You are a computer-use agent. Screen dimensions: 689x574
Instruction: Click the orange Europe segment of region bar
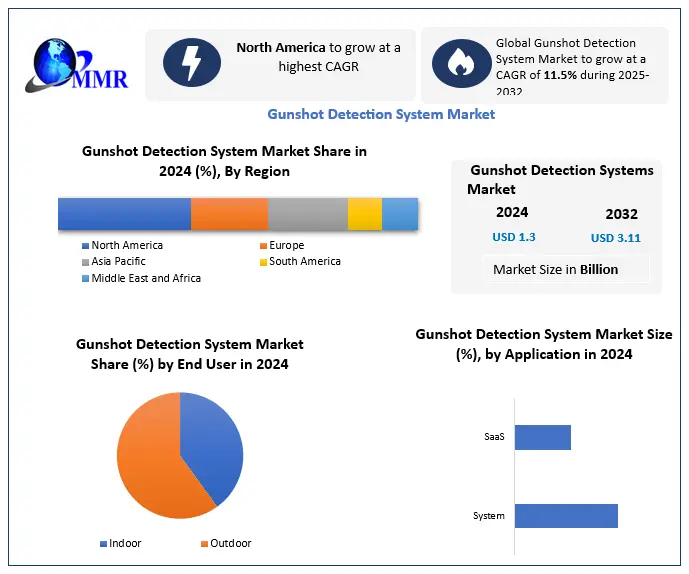229,215
